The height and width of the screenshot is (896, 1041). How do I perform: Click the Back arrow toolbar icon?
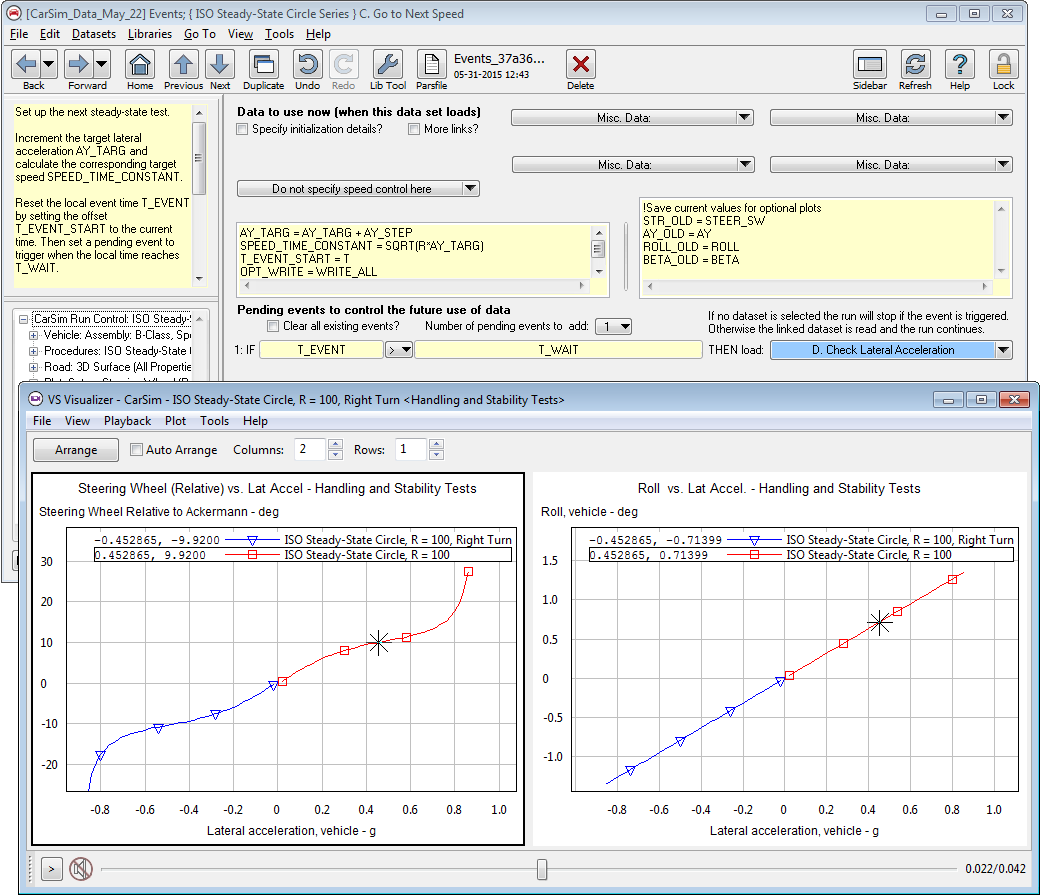coord(26,64)
